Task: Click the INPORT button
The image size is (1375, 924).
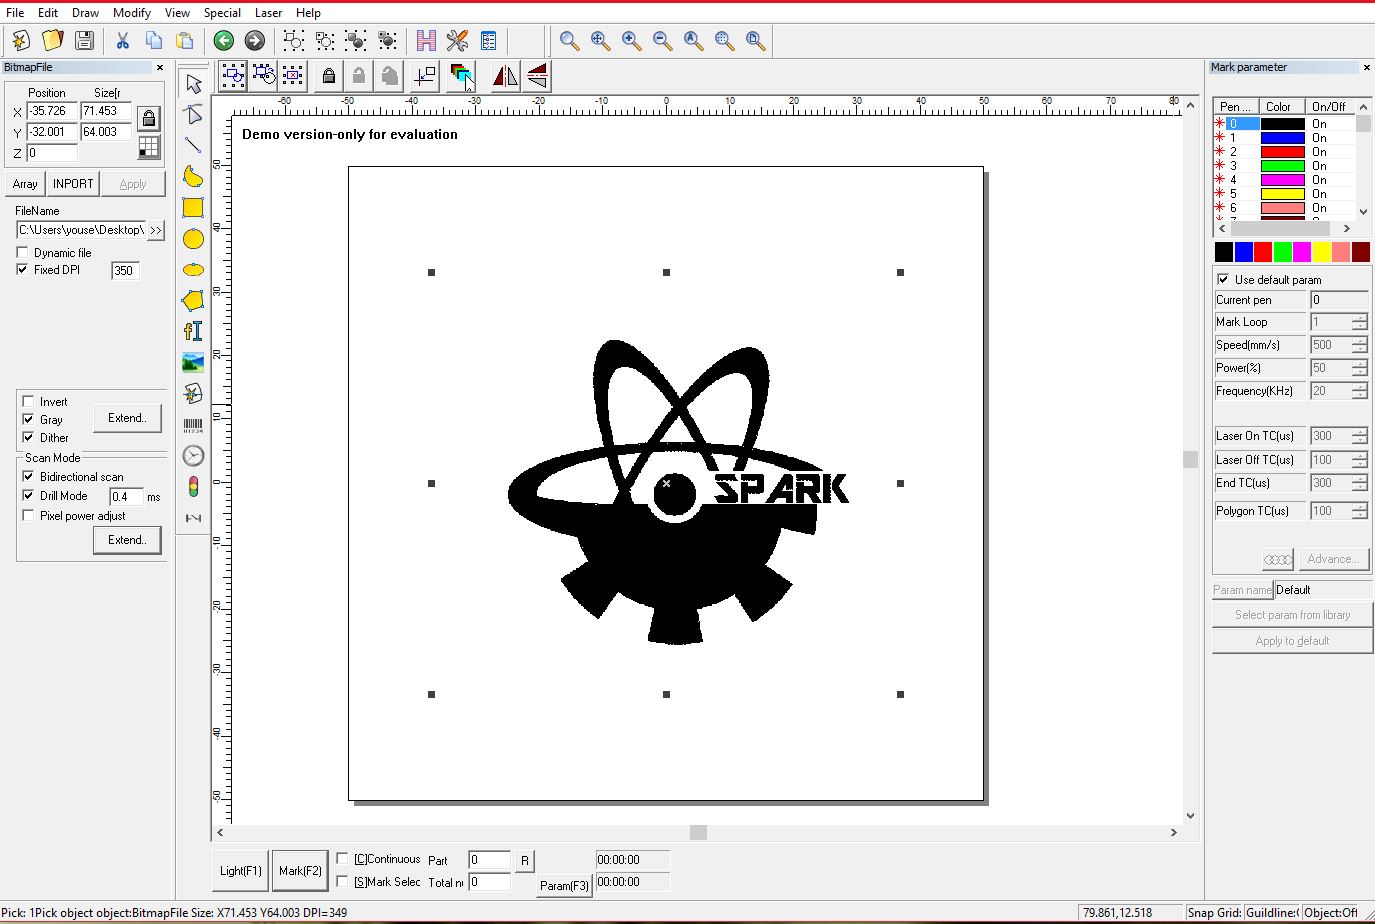Action: click(73, 184)
